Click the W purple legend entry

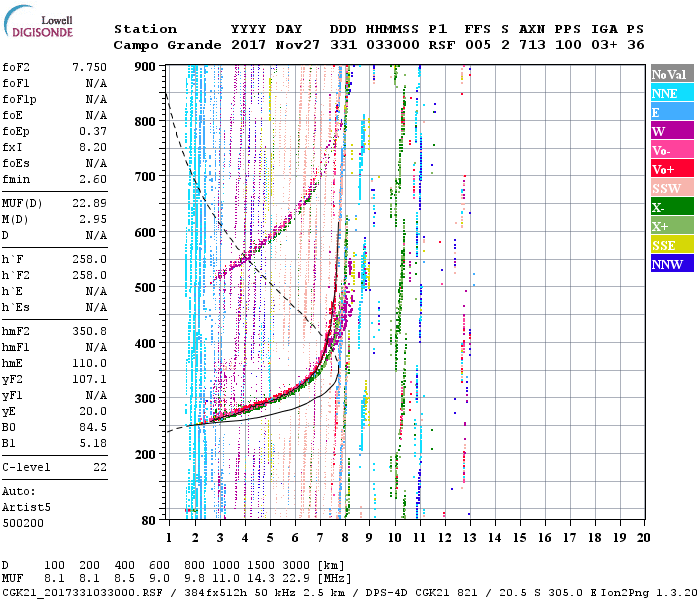coord(670,132)
